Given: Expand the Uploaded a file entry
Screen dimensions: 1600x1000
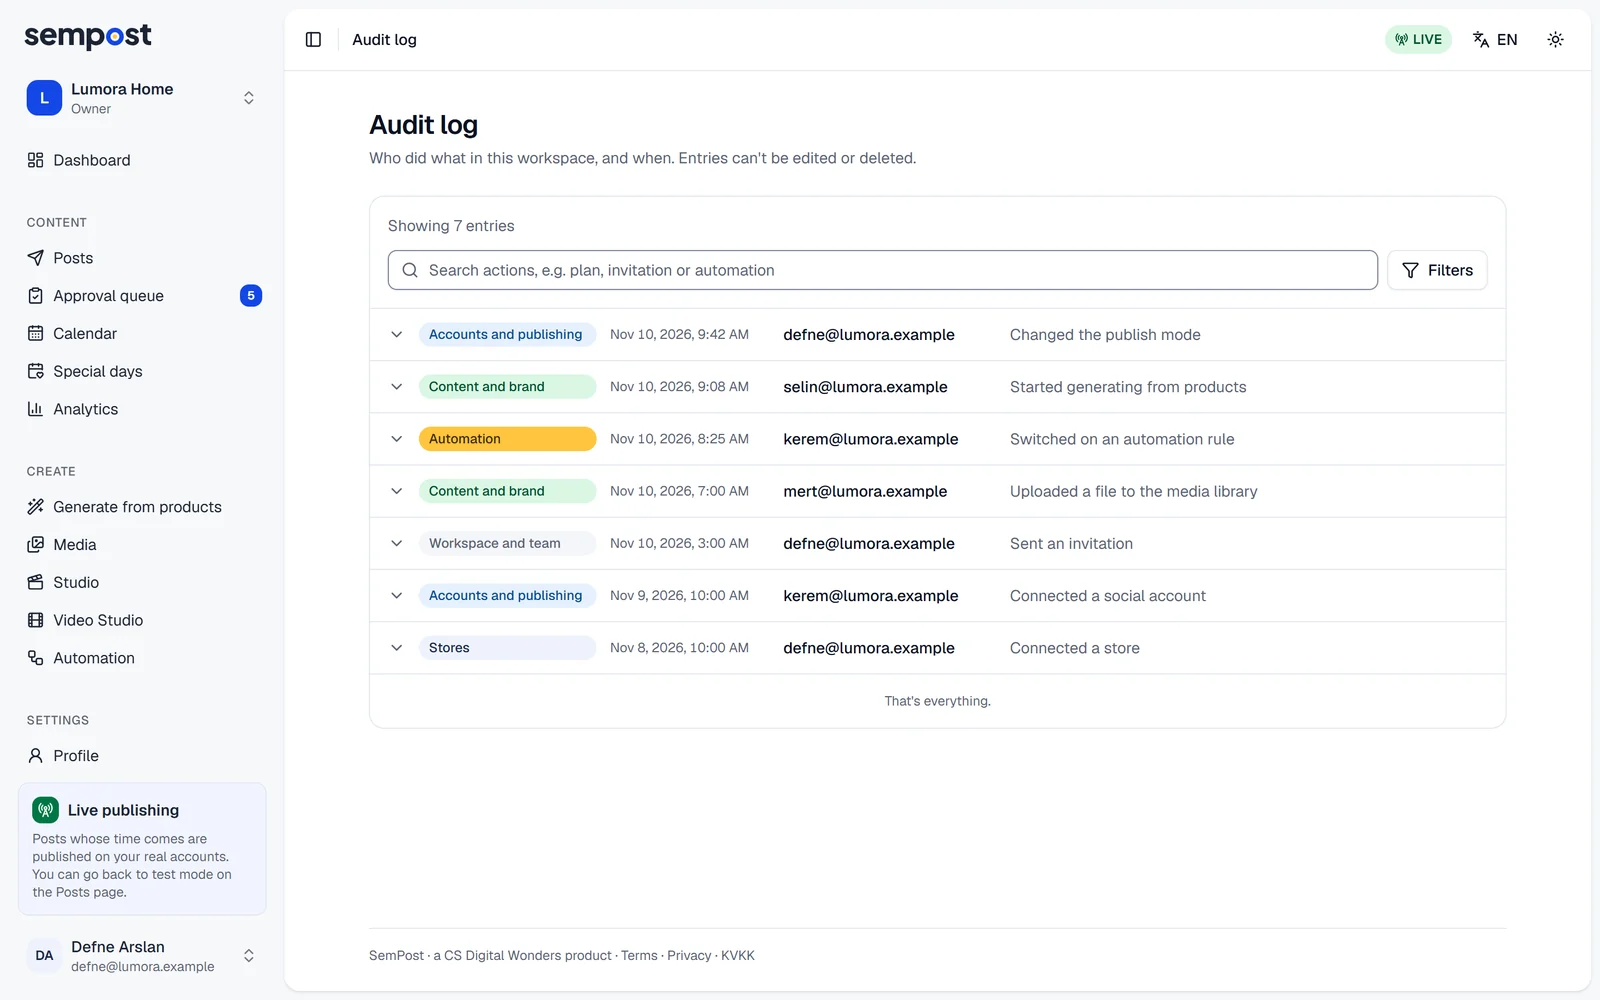Looking at the screenshot, I should (x=397, y=491).
